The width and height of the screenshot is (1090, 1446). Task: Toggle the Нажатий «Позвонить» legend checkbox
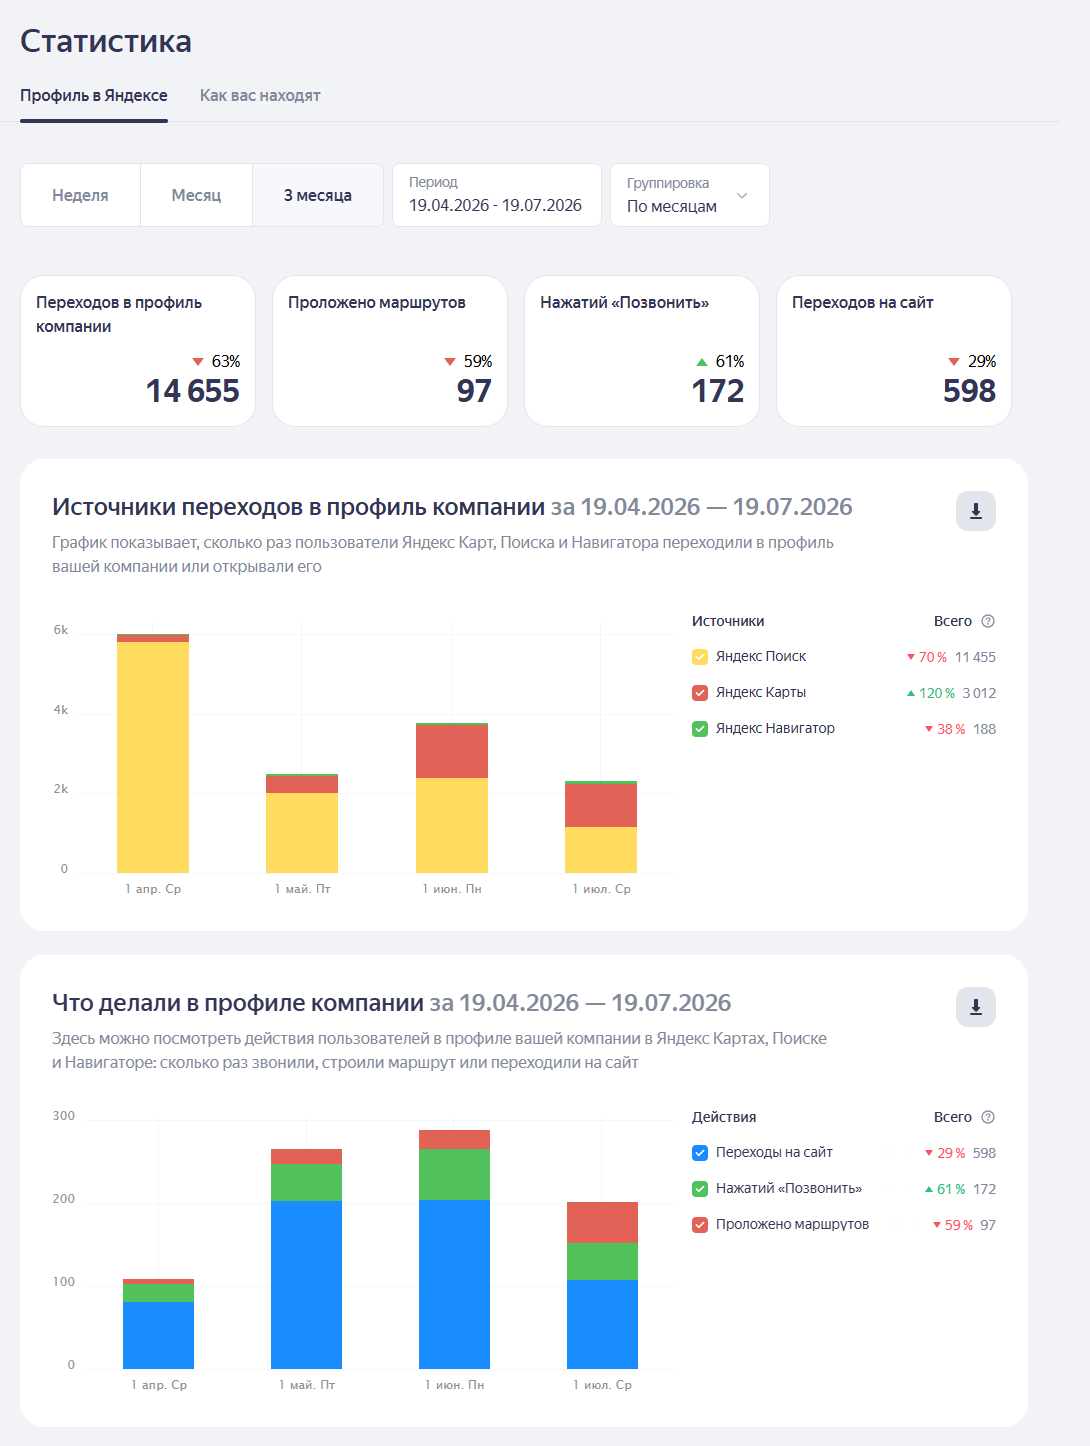(700, 1189)
